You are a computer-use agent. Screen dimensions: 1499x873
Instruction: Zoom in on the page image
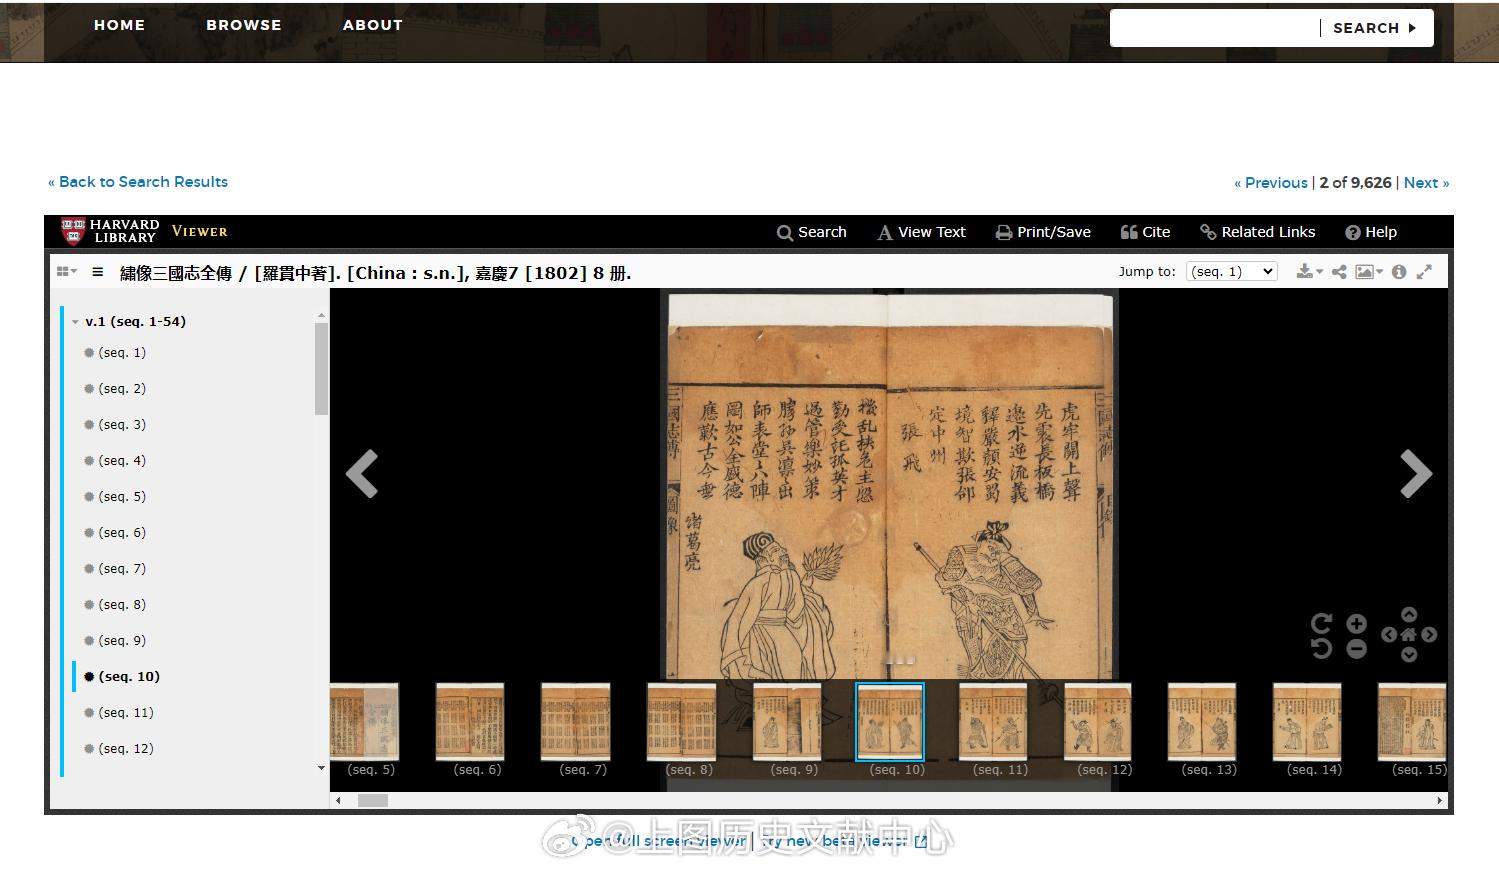coord(1357,624)
